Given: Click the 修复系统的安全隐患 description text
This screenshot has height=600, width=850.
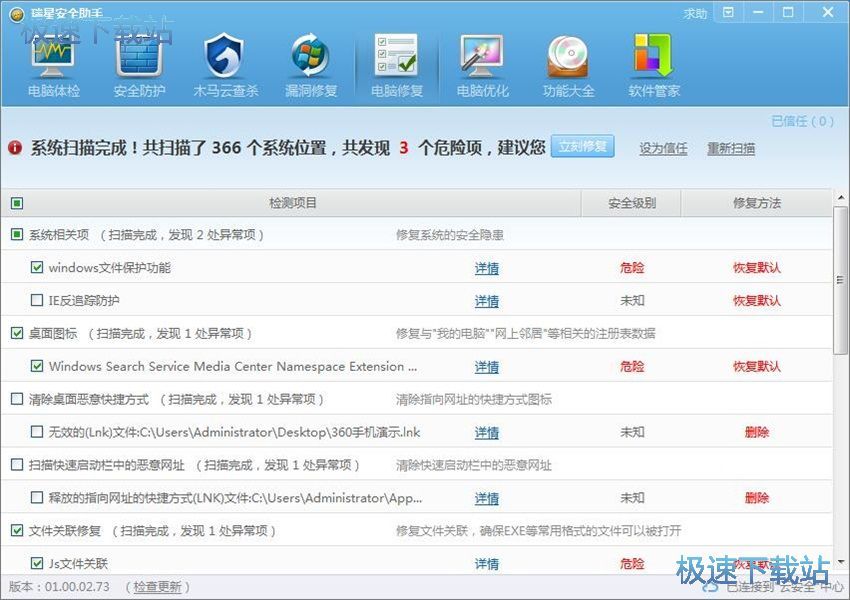Looking at the screenshot, I should (449, 235).
